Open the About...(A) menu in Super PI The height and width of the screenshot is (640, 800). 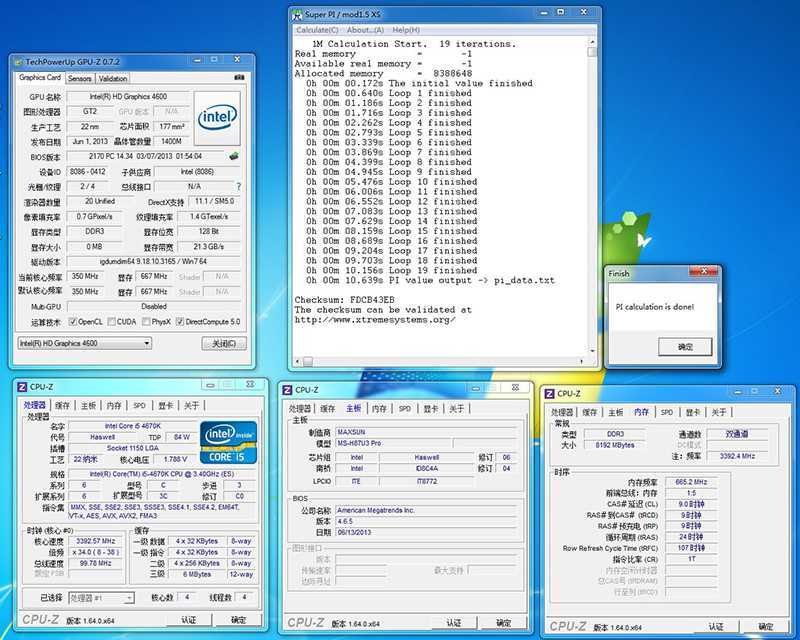pyautogui.click(x=365, y=30)
